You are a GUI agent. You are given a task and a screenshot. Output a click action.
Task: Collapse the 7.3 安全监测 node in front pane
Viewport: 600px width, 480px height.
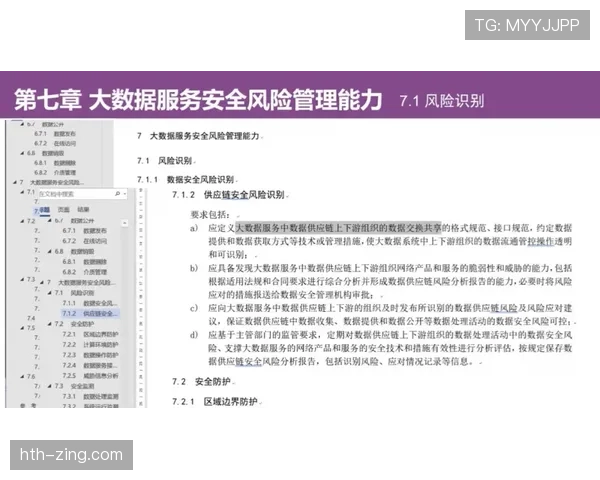click(49, 386)
